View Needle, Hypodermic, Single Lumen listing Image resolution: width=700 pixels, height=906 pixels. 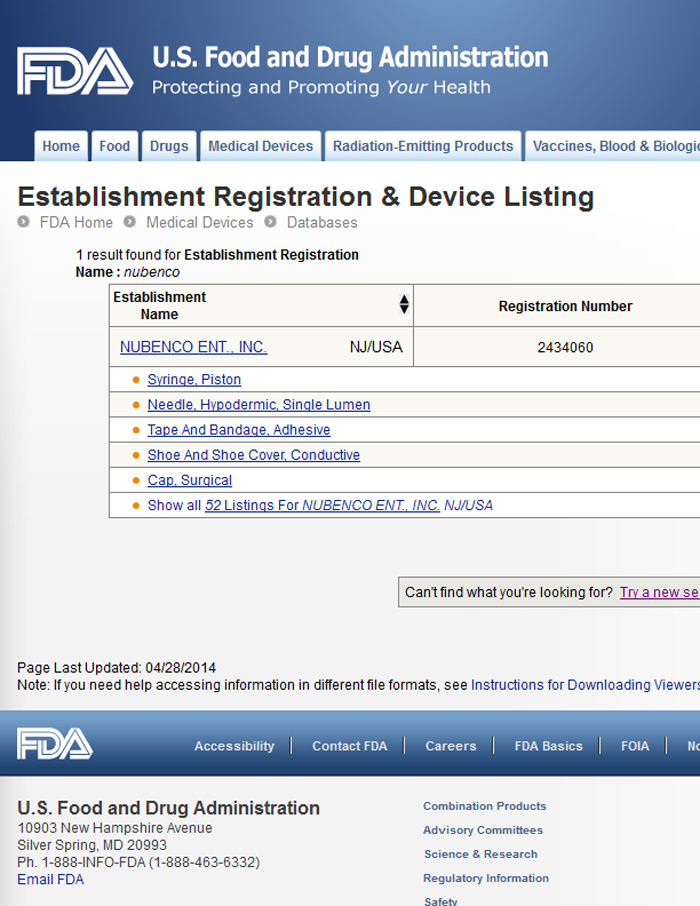(259, 404)
